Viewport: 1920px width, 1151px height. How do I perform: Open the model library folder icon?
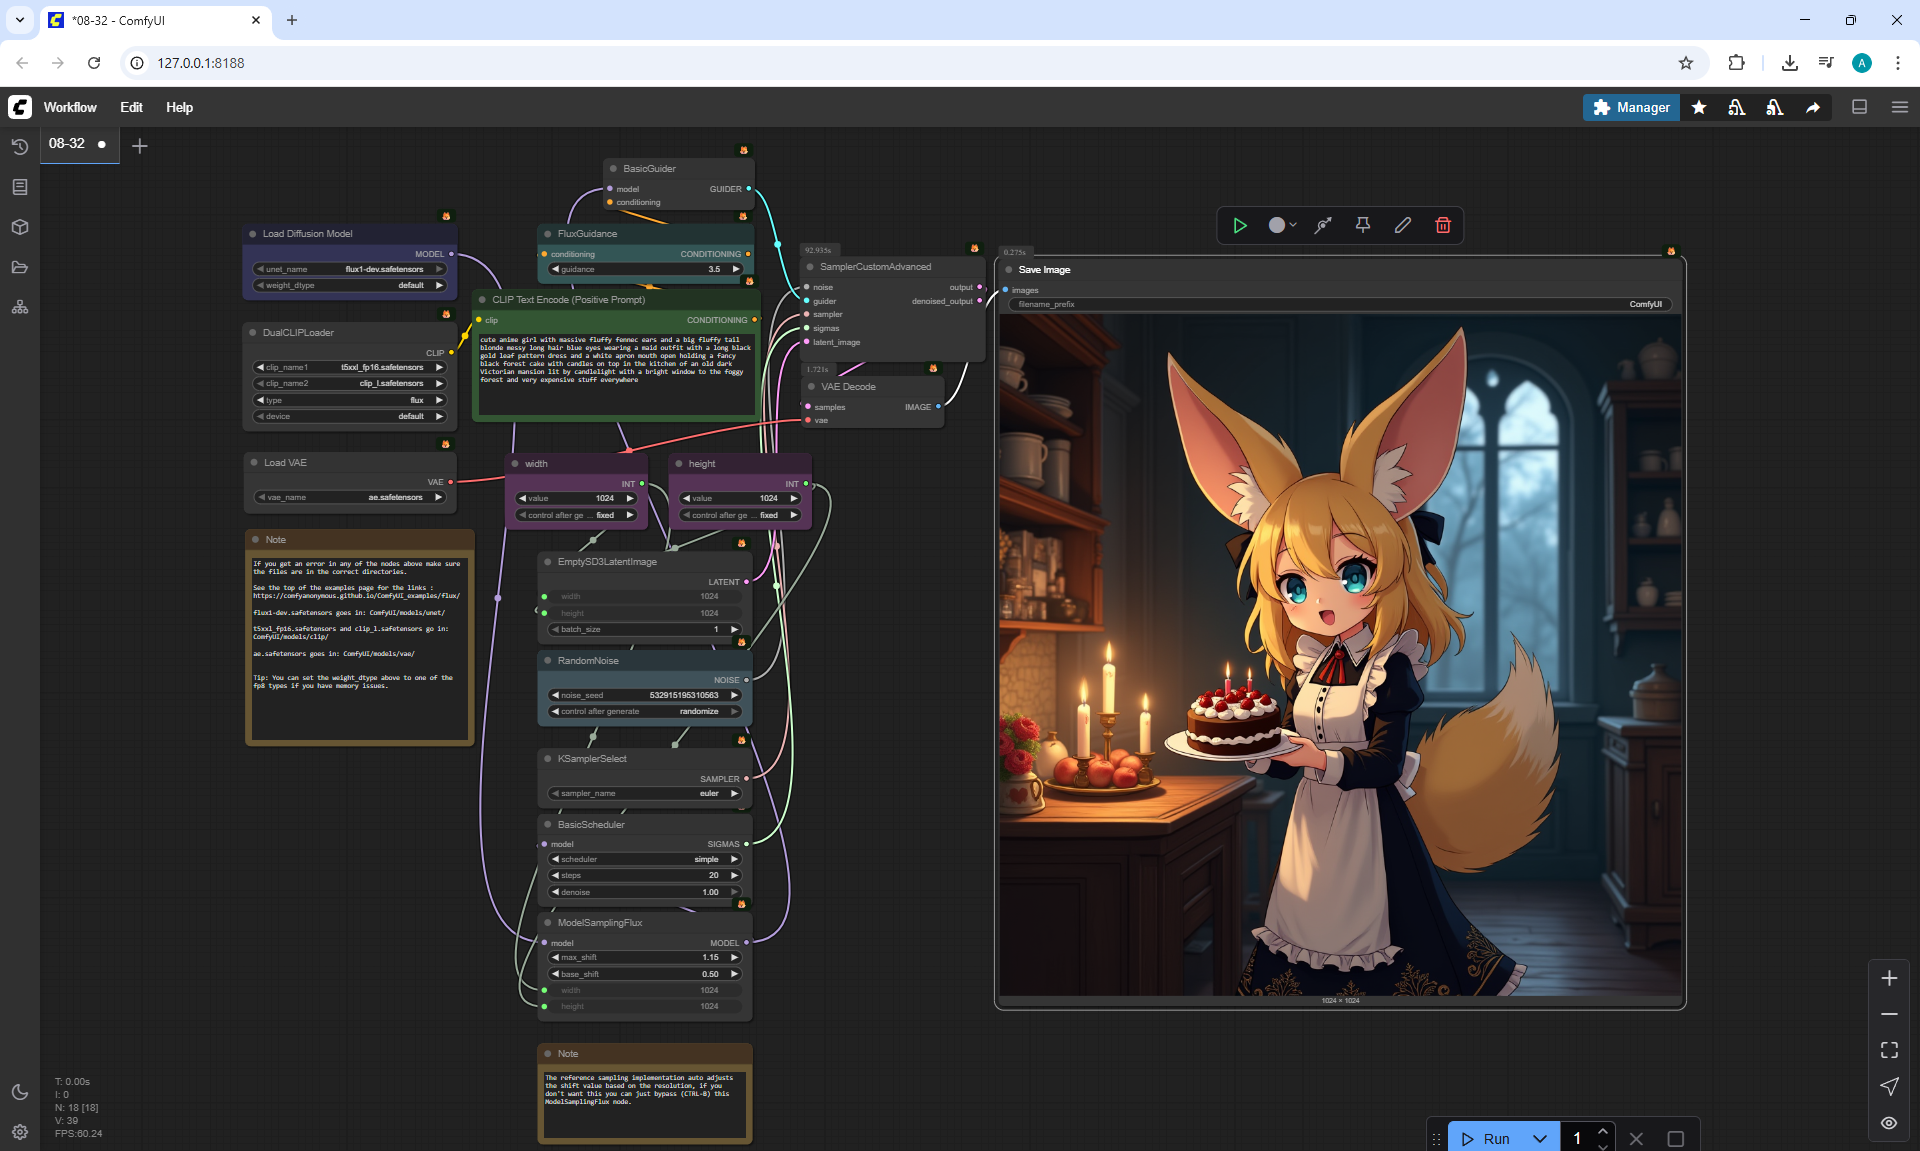point(19,267)
